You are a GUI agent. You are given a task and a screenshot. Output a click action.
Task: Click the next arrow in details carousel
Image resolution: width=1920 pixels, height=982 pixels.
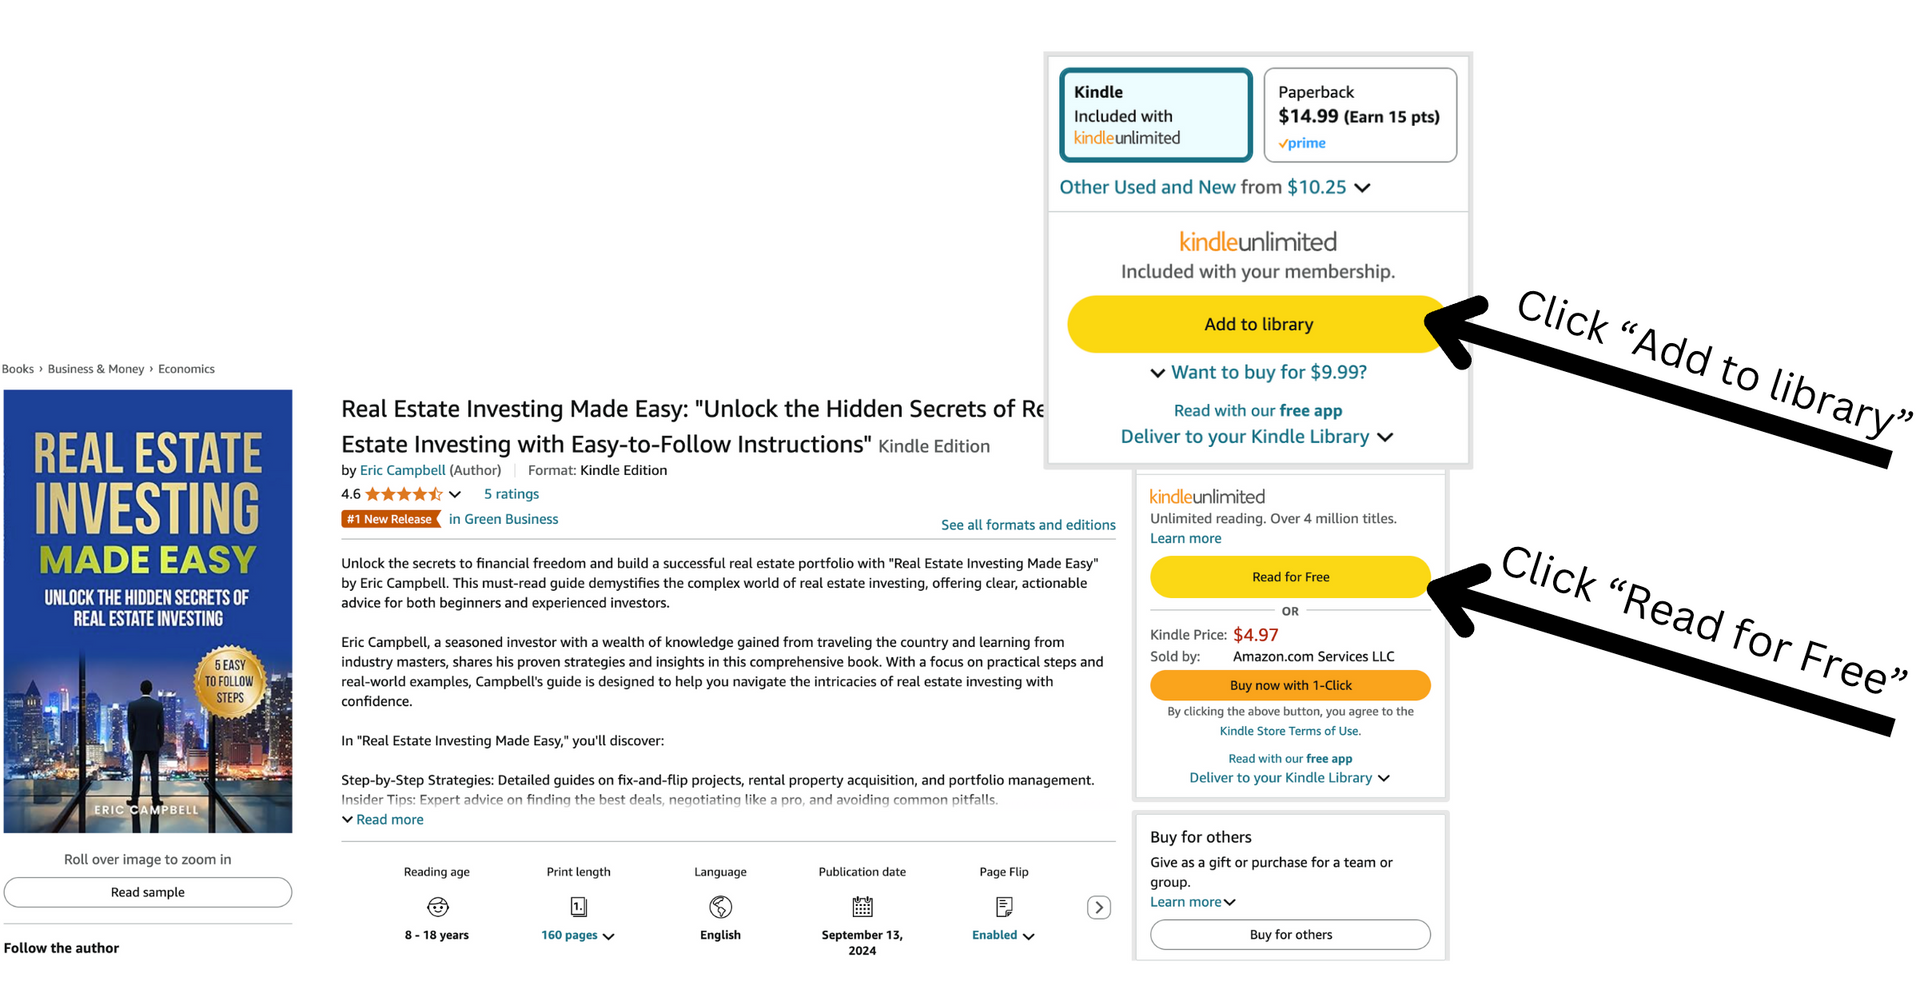click(1099, 907)
